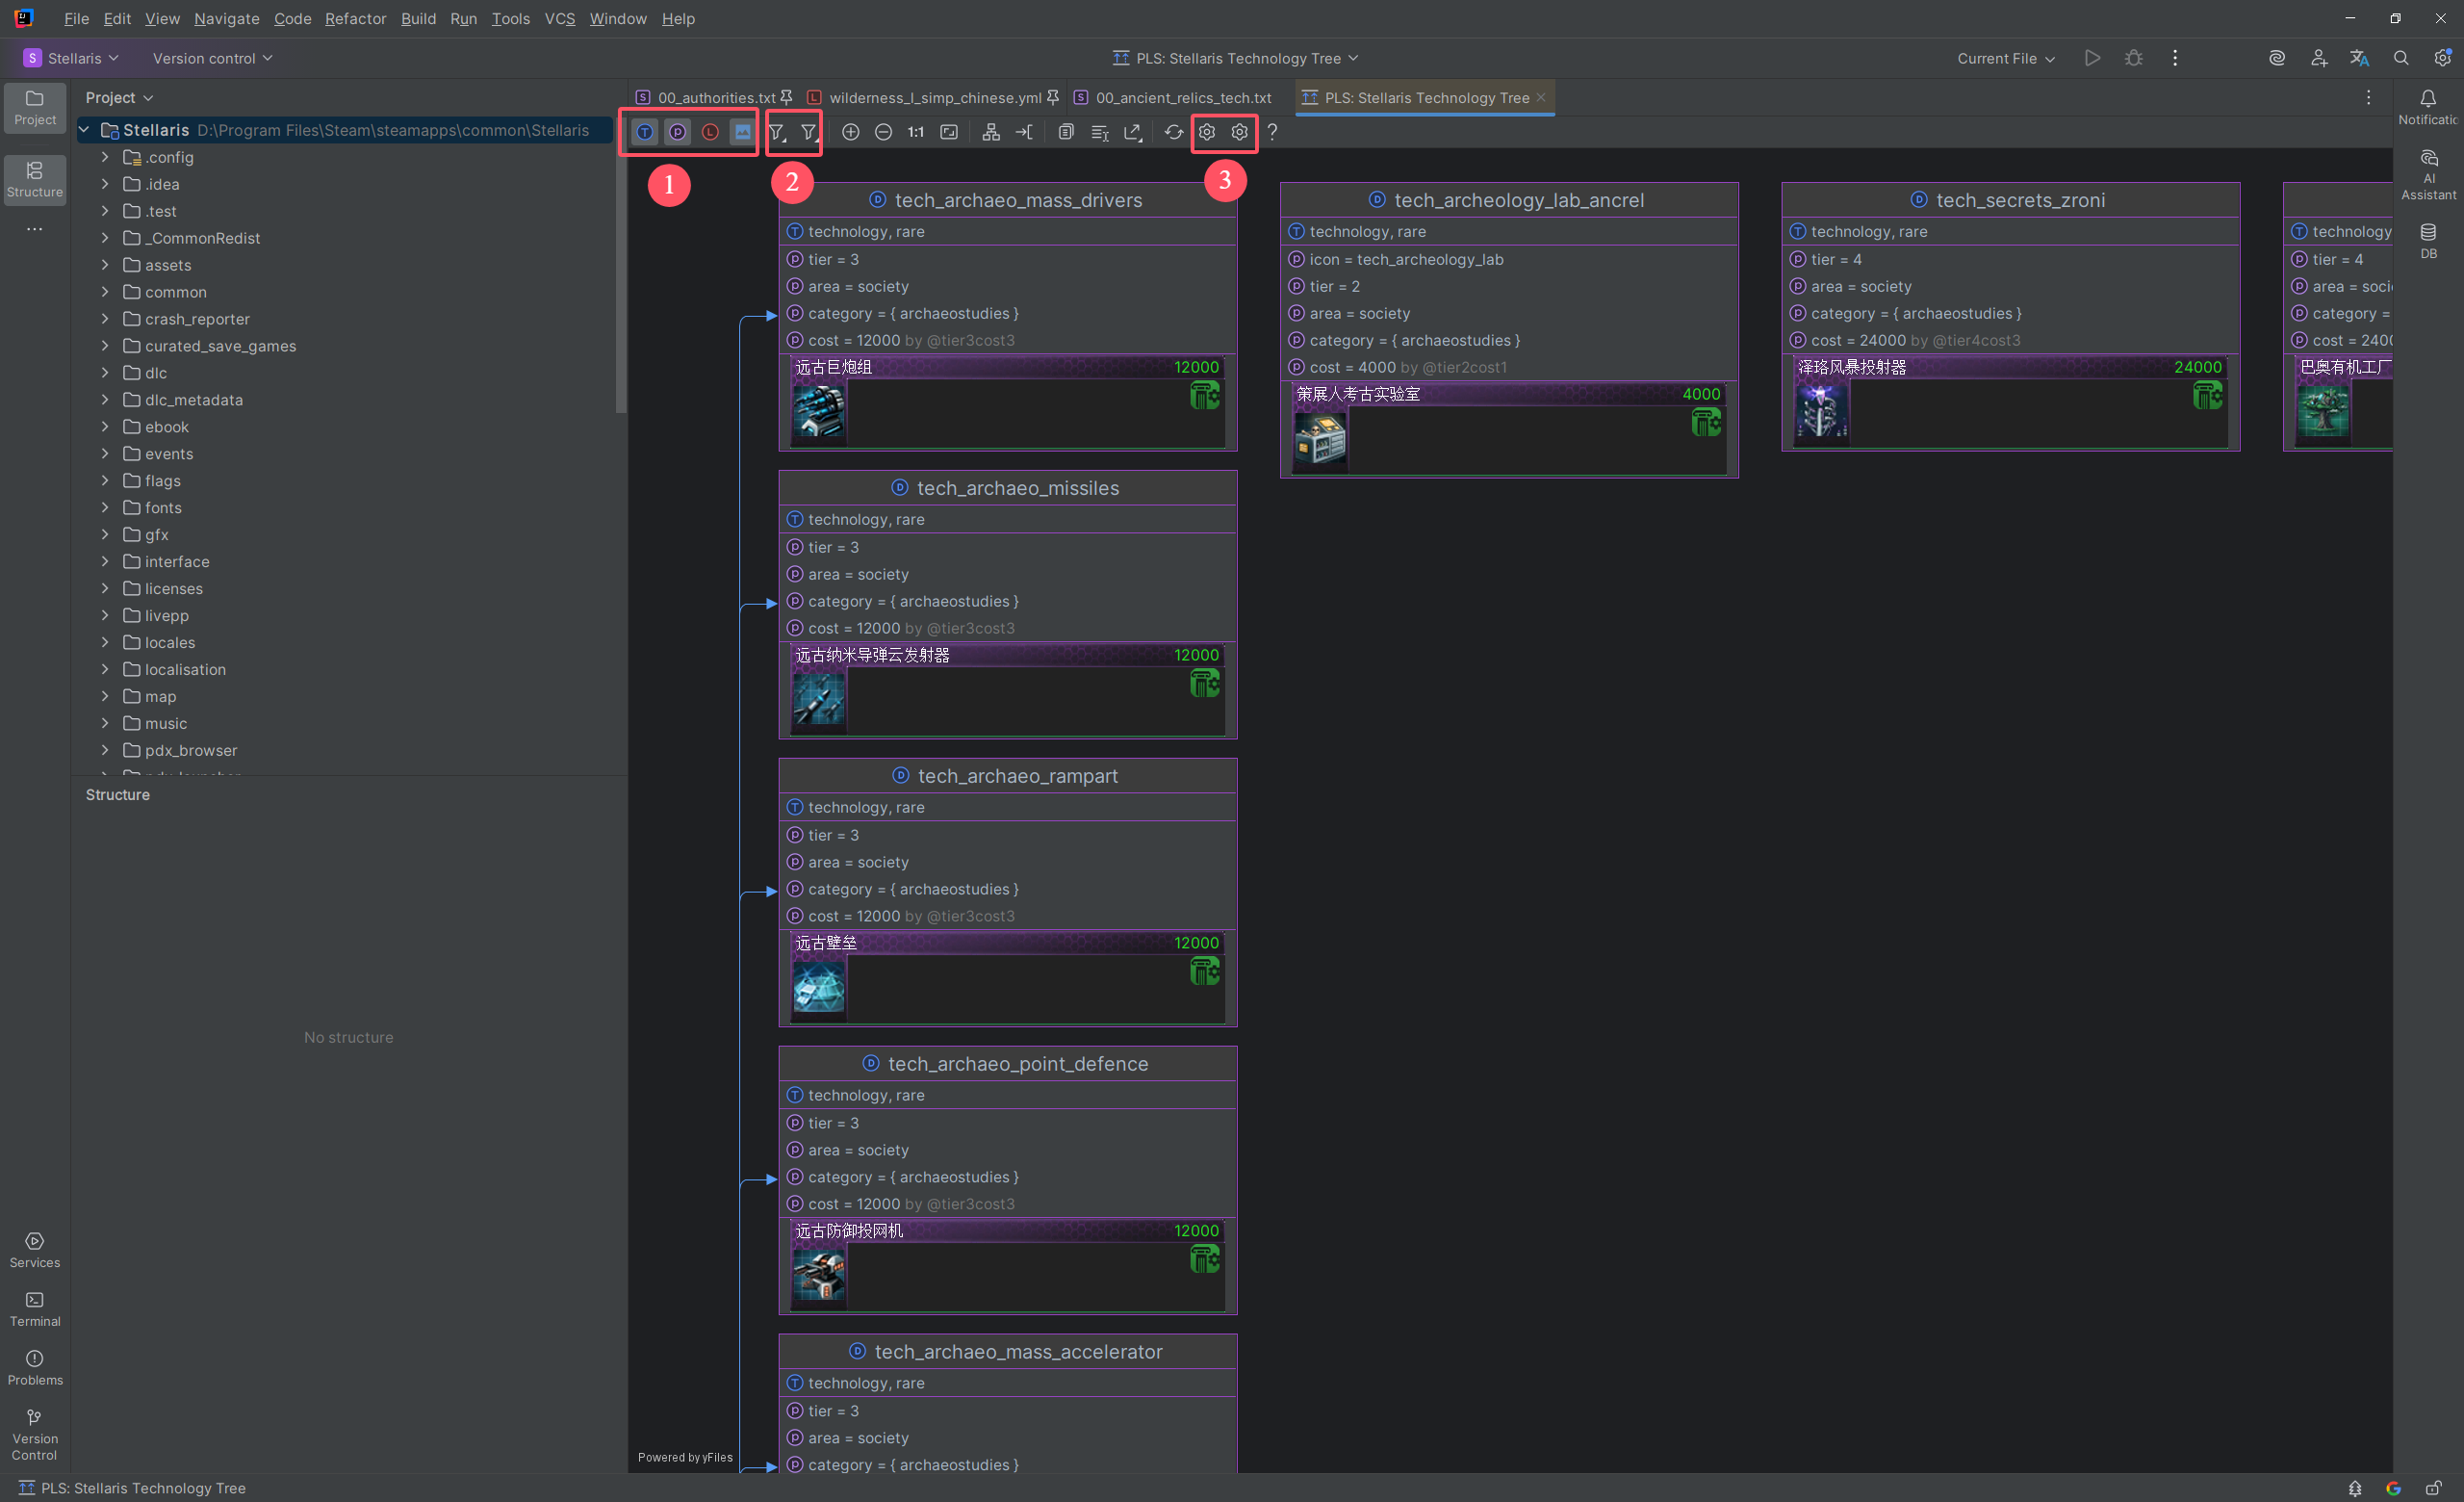The width and height of the screenshot is (2464, 1502).
Task: Expand the localisation folder
Action: tap(105, 669)
